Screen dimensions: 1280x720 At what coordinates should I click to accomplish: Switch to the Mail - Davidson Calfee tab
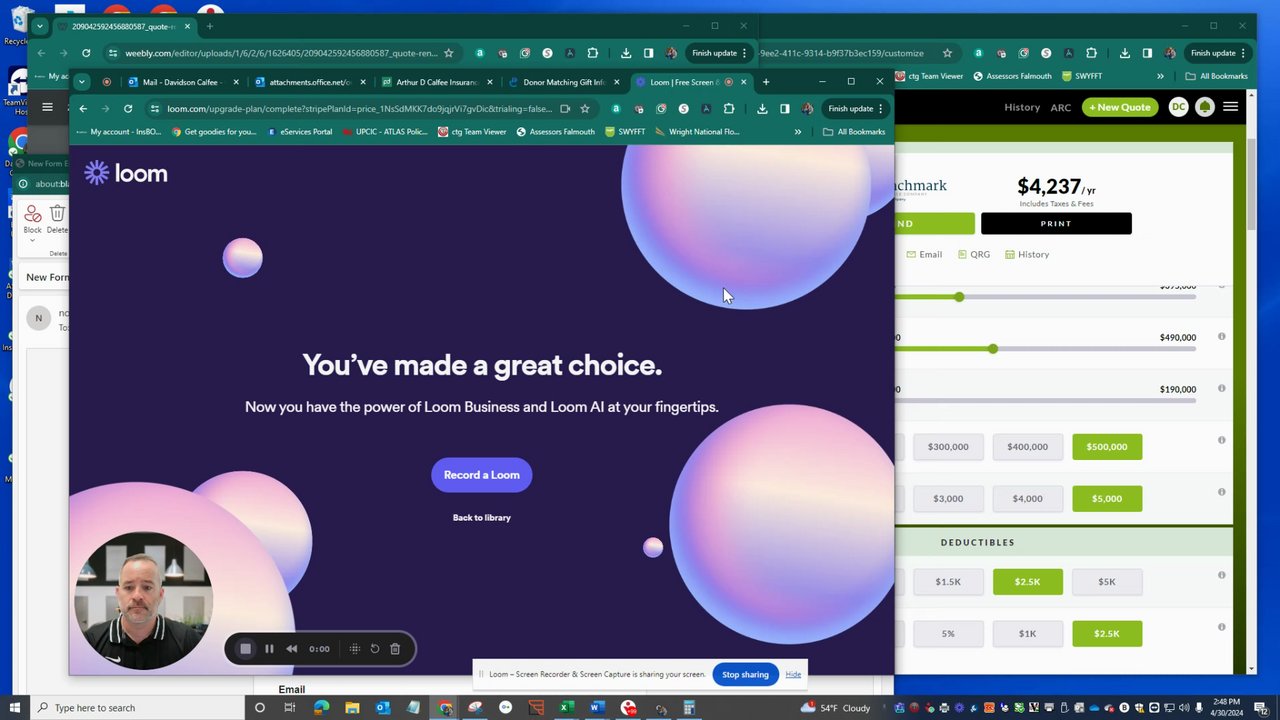[x=184, y=82]
